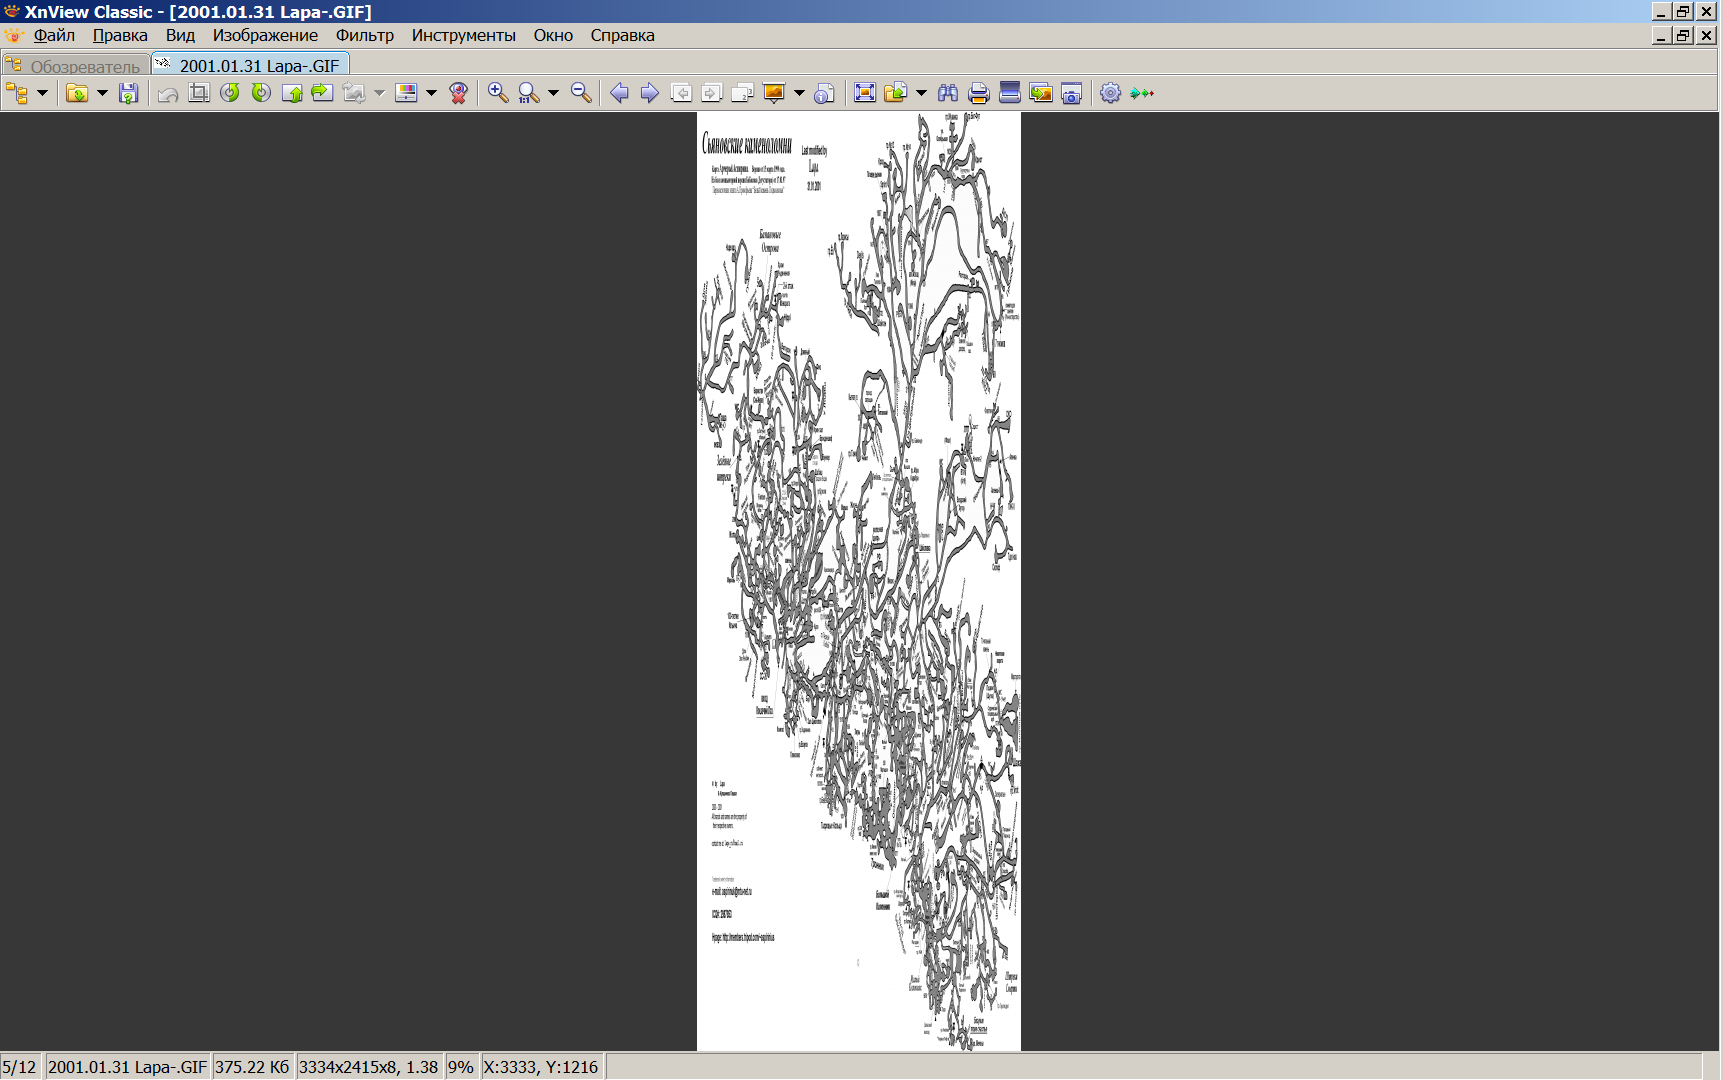Expand the recent files dropdown arrow

point(102,93)
